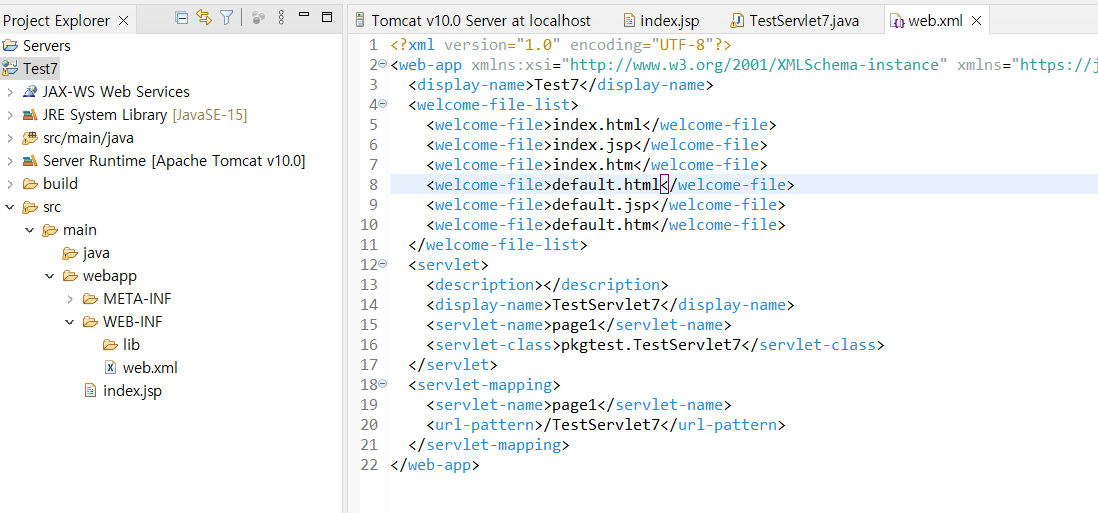
Task: Fold the servlet-mapping element at line 18
Action: point(382,384)
